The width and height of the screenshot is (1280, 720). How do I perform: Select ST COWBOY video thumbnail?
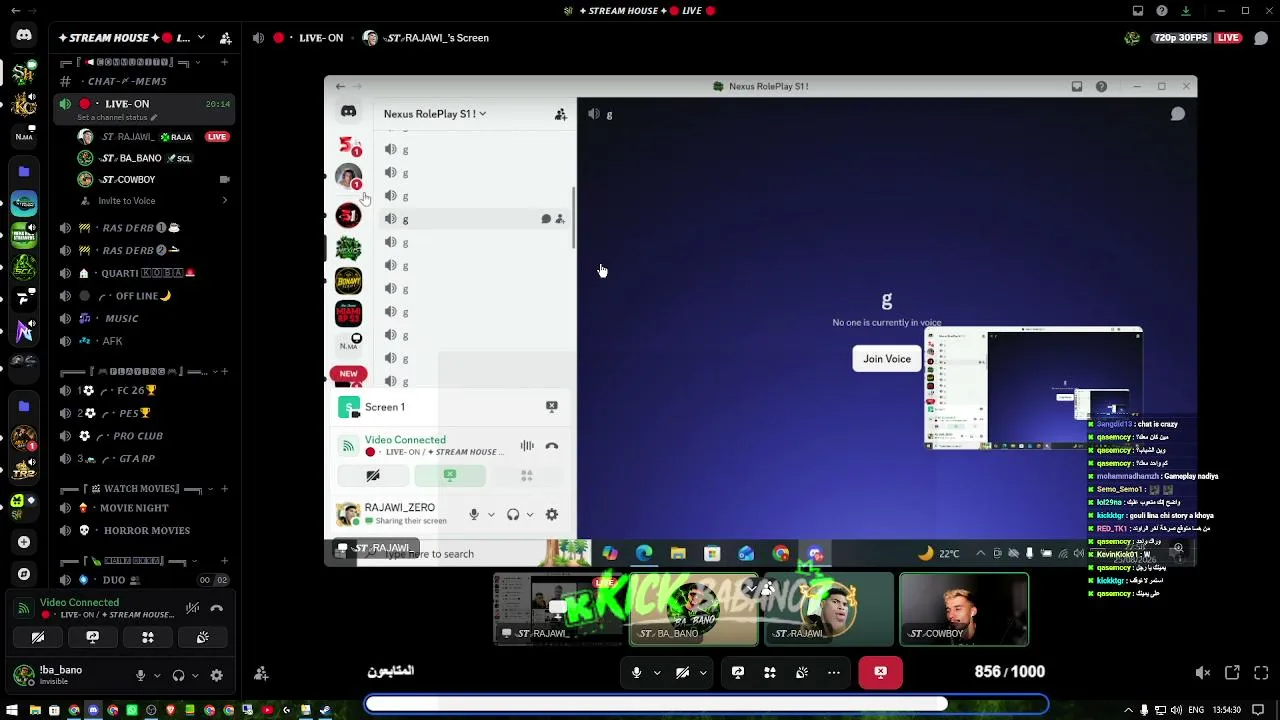tap(964, 609)
